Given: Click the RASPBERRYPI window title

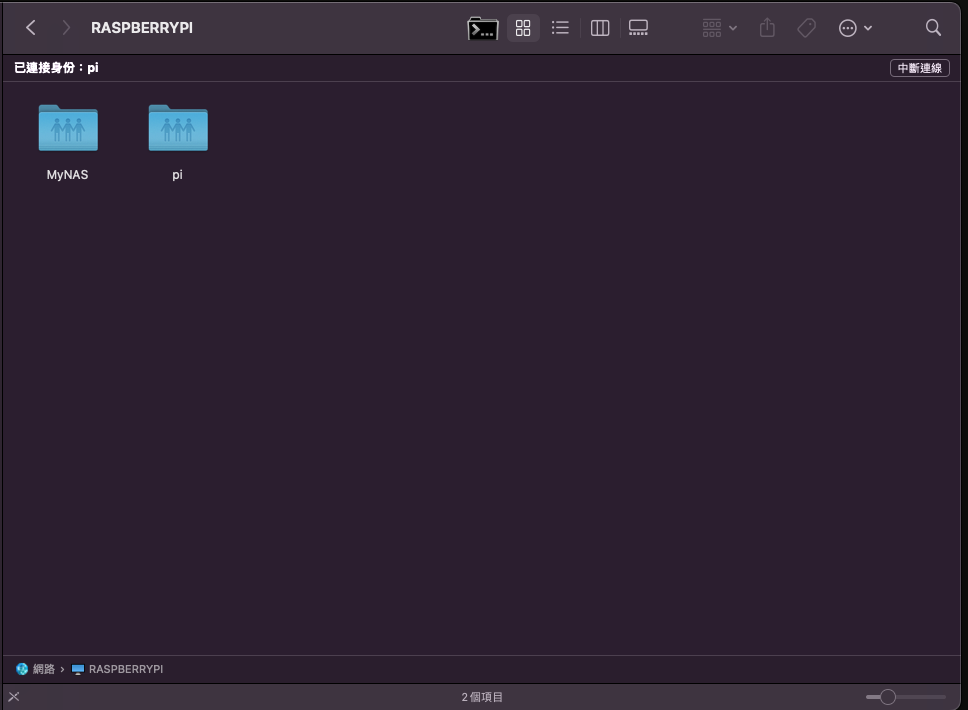Looking at the screenshot, I should click(x=142, y=28).
